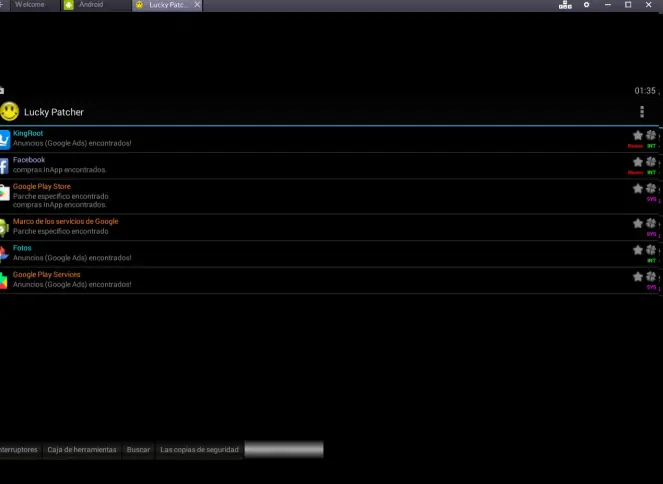Click the Google Play Services icon
This screenshot has width=663, height=484.
pos(4,281)
